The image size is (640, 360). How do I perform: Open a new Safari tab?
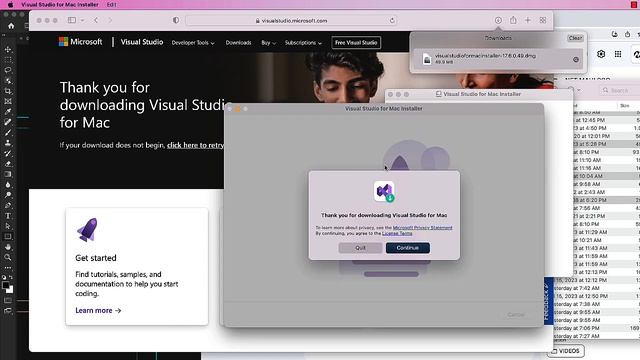coord(528,20)
